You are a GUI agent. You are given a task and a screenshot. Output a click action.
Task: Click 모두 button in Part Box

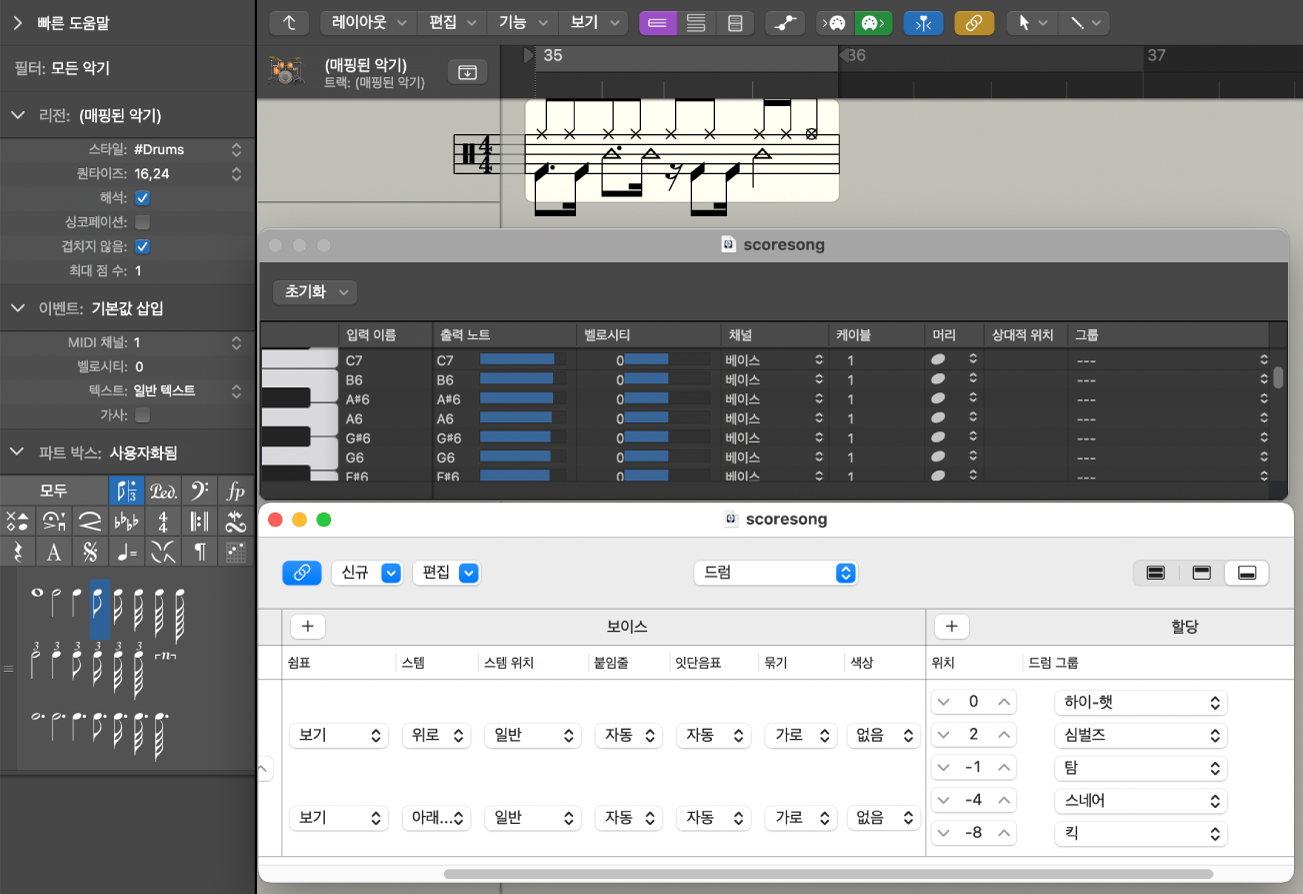(54, 491)
